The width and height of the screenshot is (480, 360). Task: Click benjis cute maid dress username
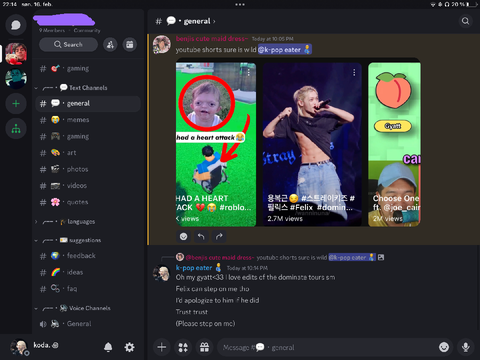[x=212, y=39]
